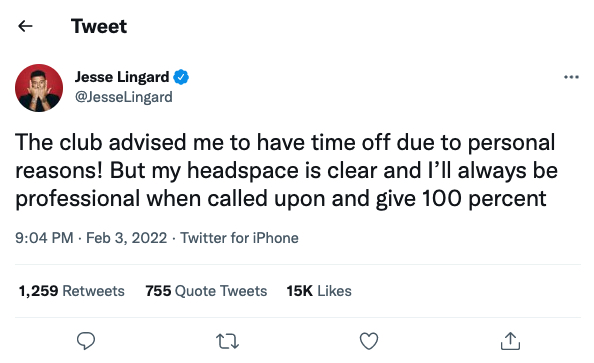594x363 pixels.
Task: View the 1,259 Retweets list
Action: pyautogui.click(x=71, y=291)
